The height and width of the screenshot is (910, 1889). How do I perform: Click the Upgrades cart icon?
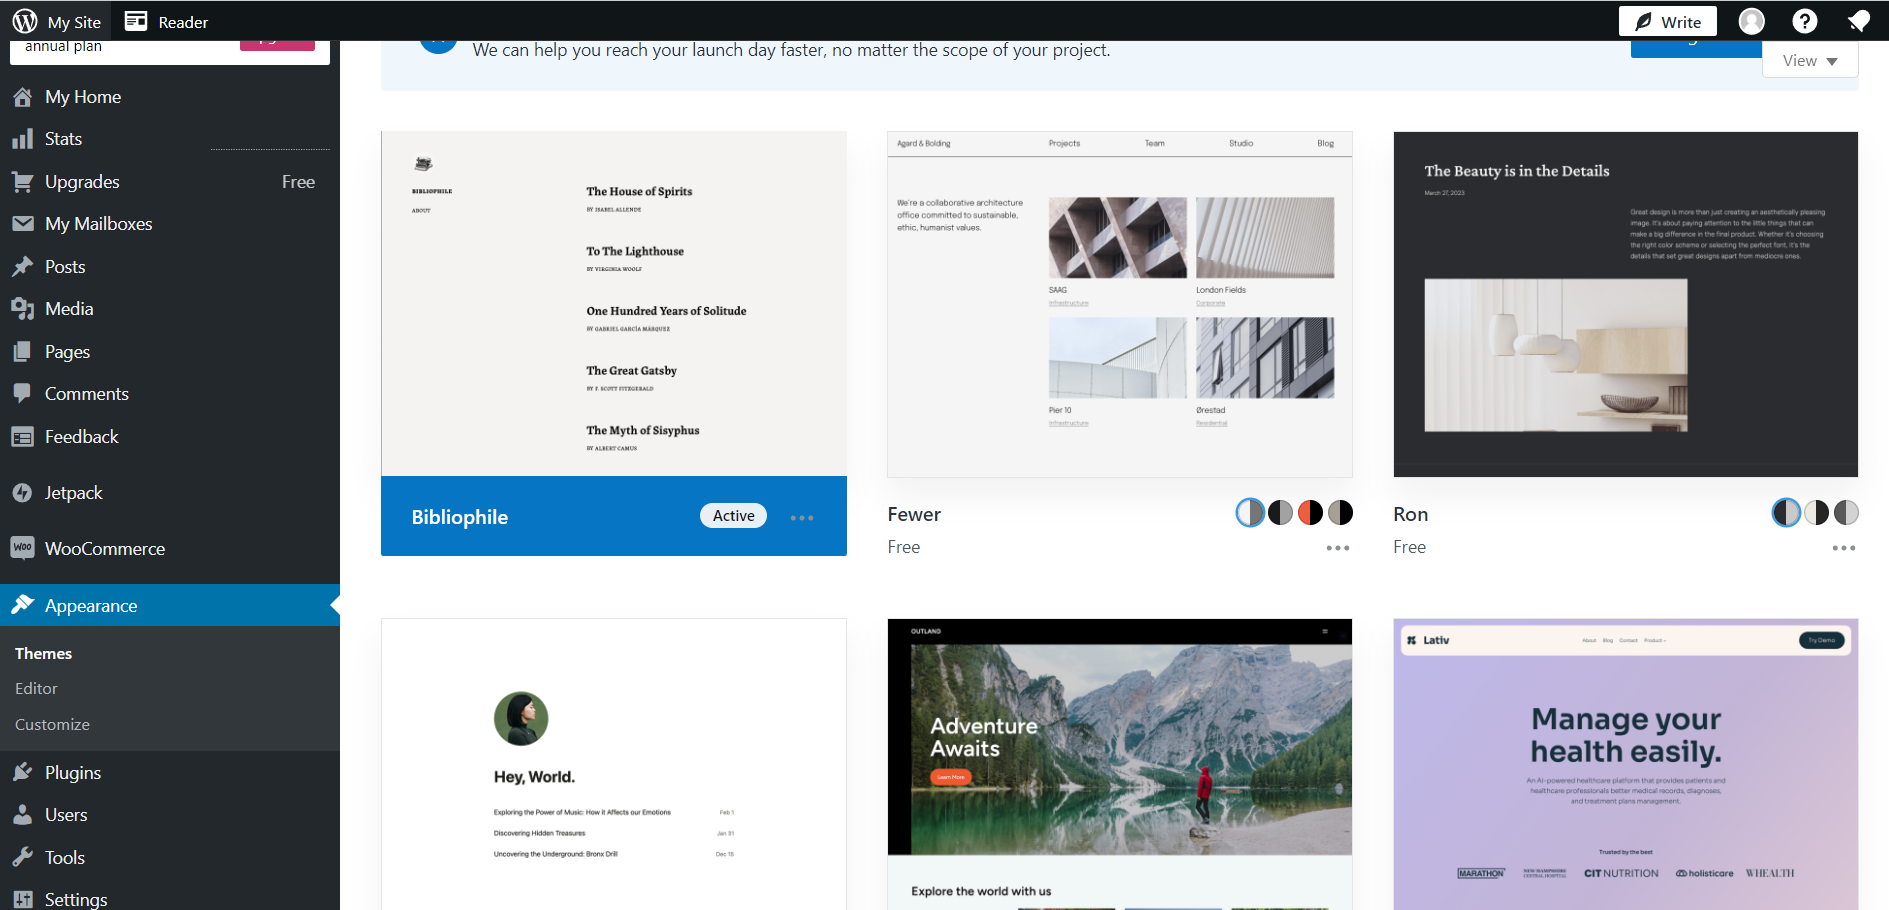22,182
